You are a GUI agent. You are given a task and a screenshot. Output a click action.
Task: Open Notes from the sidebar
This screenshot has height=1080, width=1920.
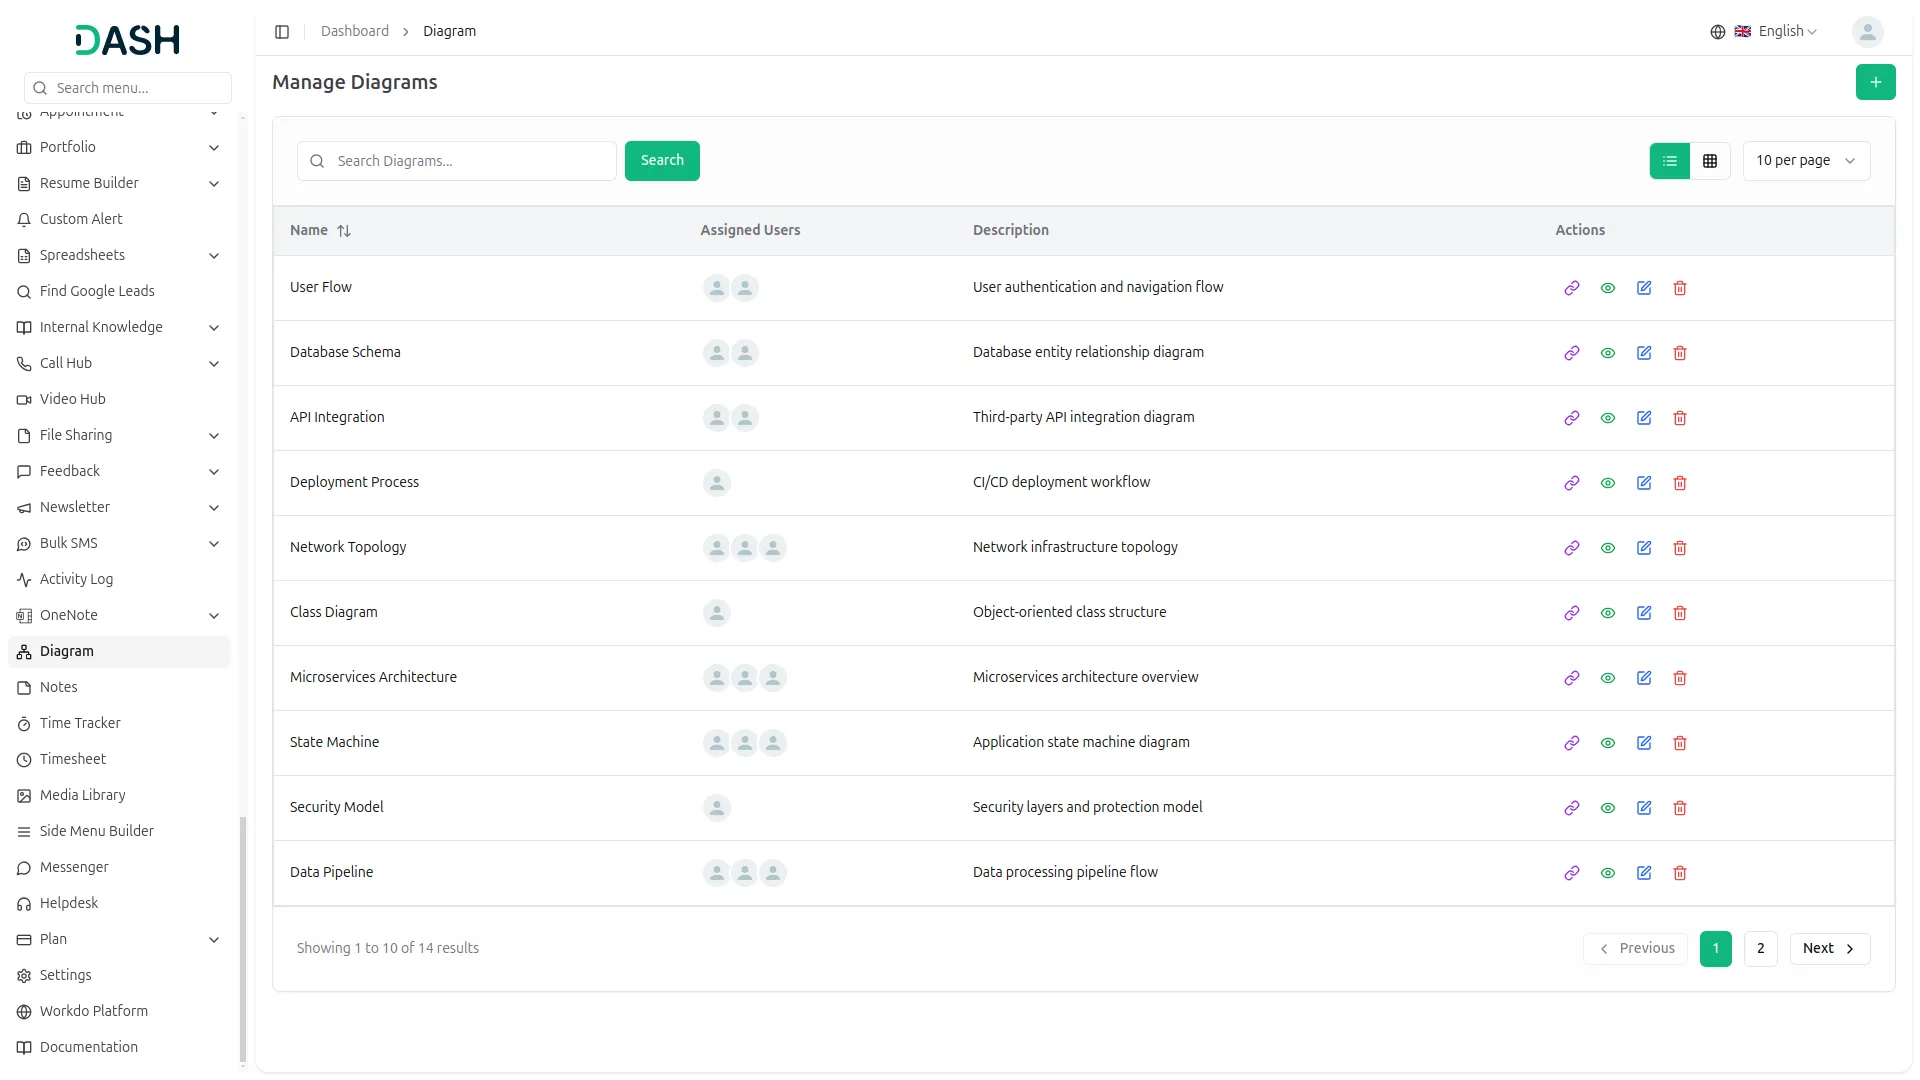click(x=58, y=687)
